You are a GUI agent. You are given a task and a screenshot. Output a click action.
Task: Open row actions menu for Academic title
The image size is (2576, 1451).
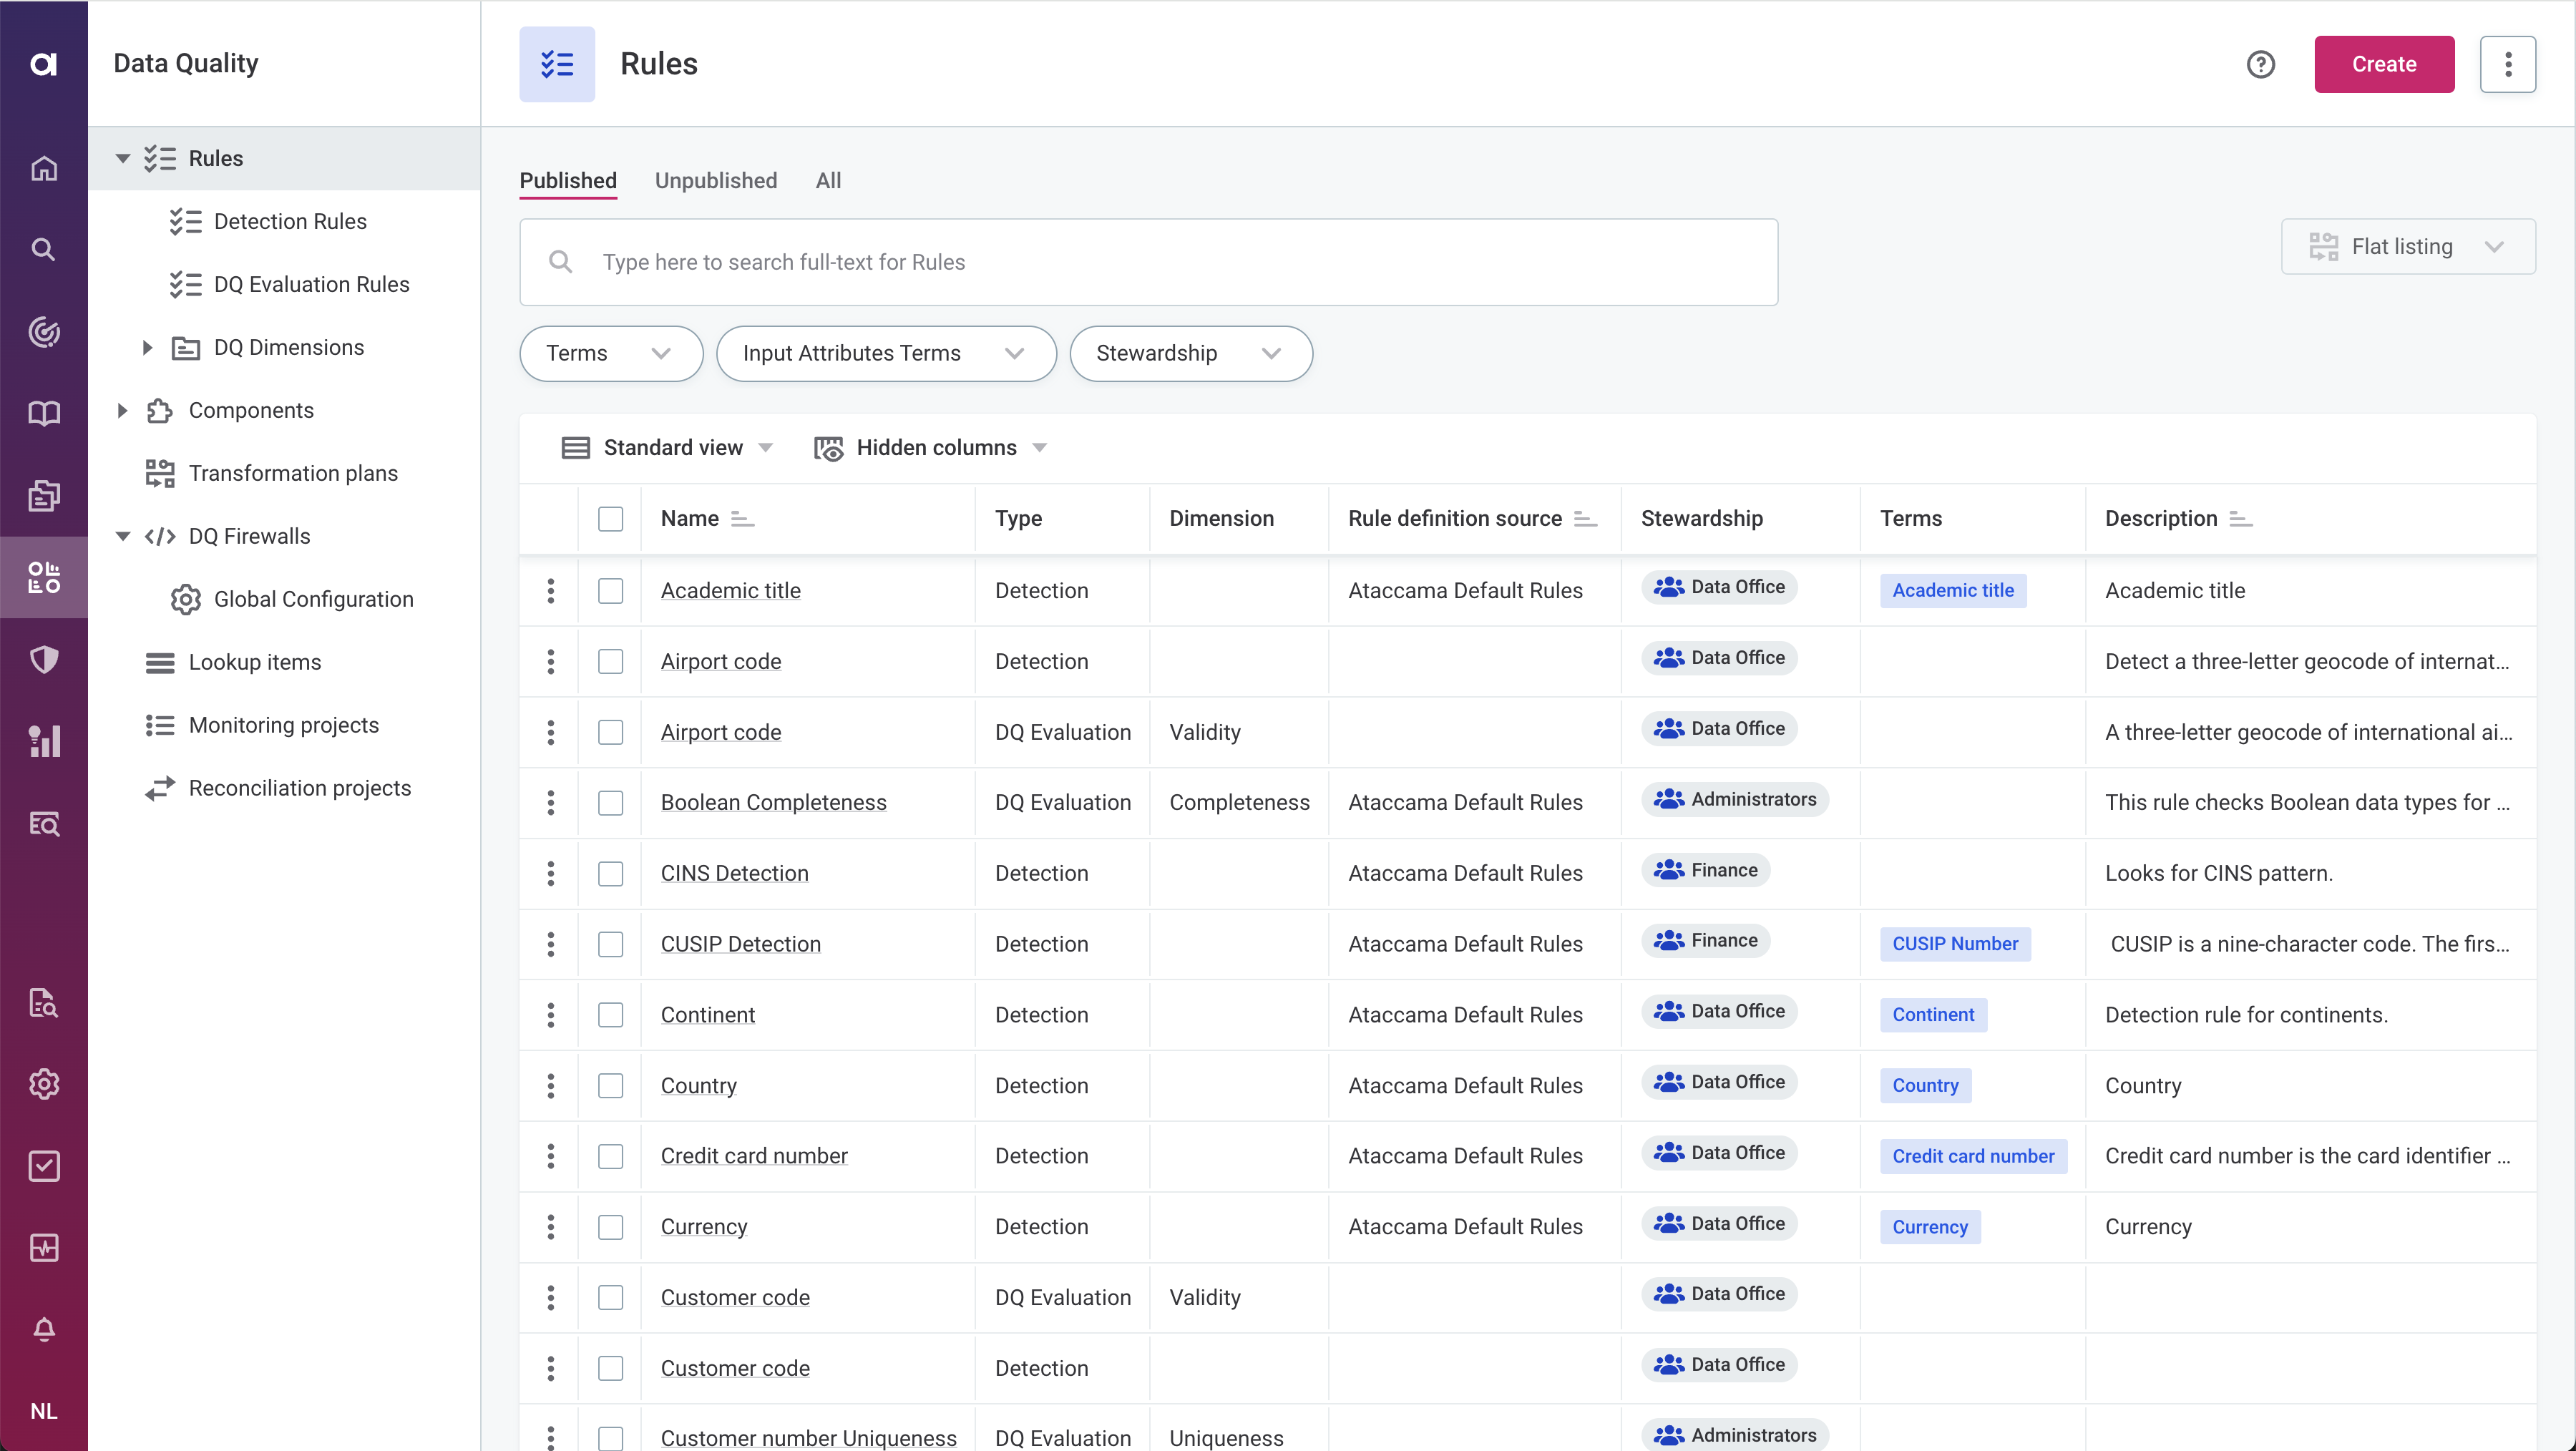tap(550, 590)
